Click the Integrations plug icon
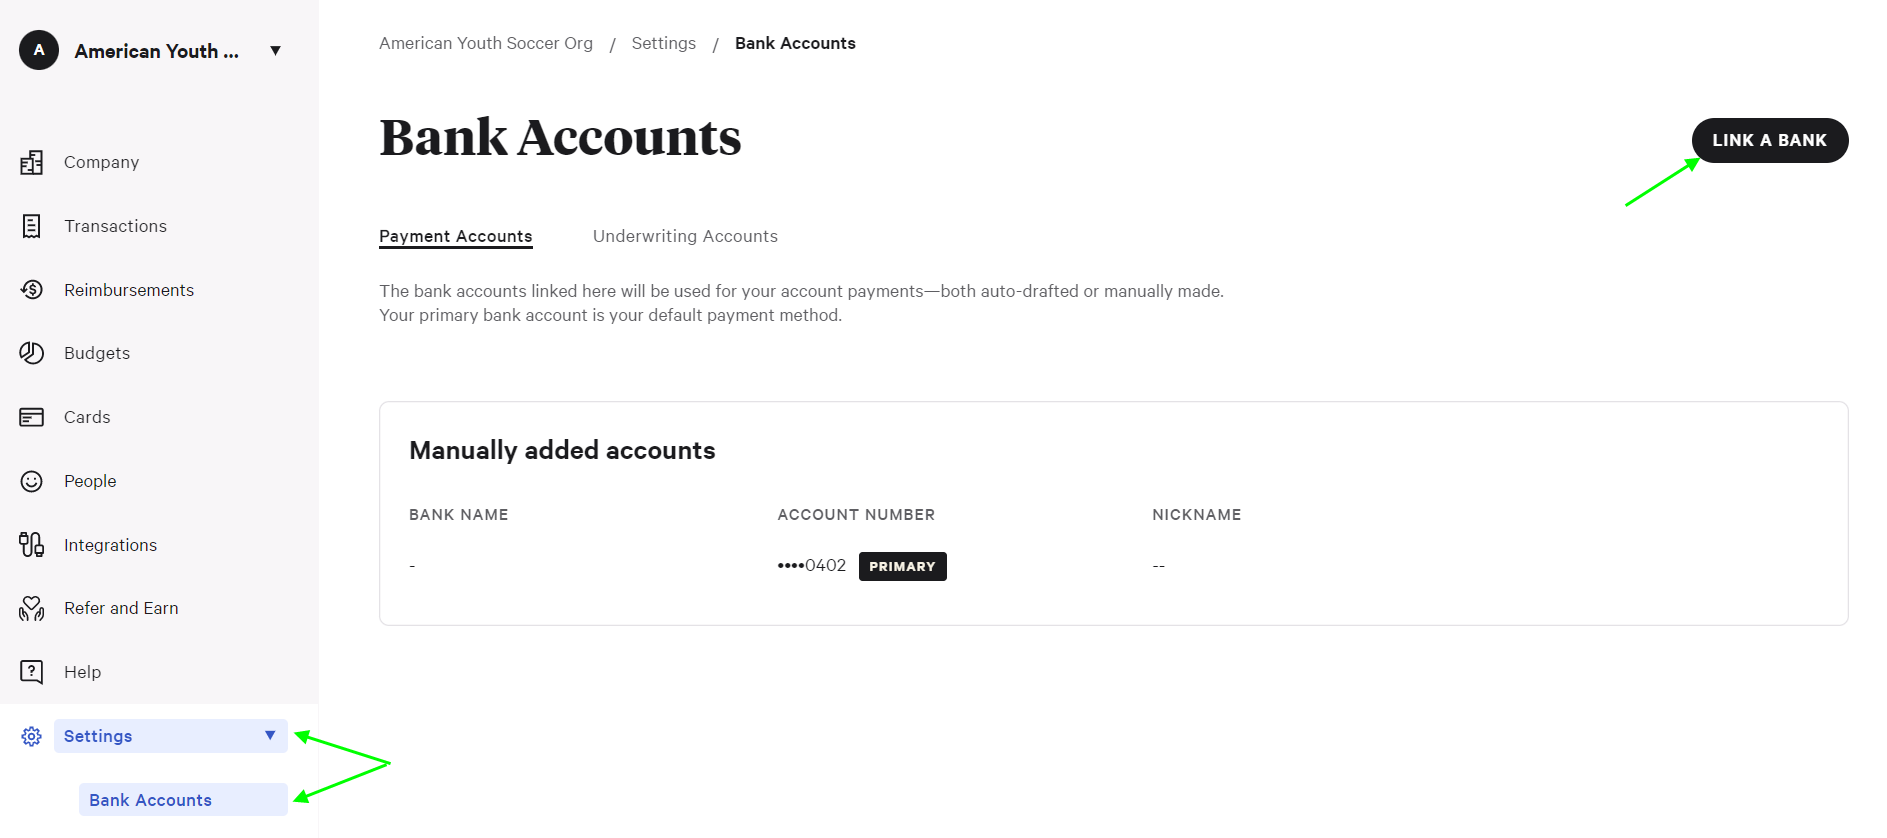The width and height of the screenshot is (1887, 838). pos(32,545)
